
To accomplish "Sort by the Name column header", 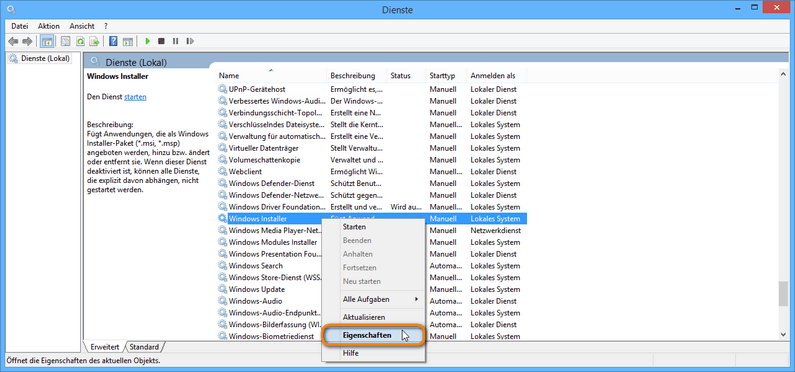I will click(x=271, y=76).
